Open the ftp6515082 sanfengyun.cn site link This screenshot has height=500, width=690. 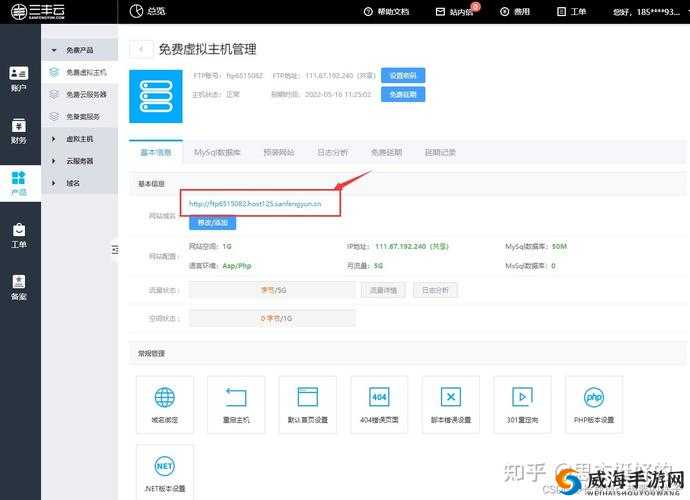(255, 204)
